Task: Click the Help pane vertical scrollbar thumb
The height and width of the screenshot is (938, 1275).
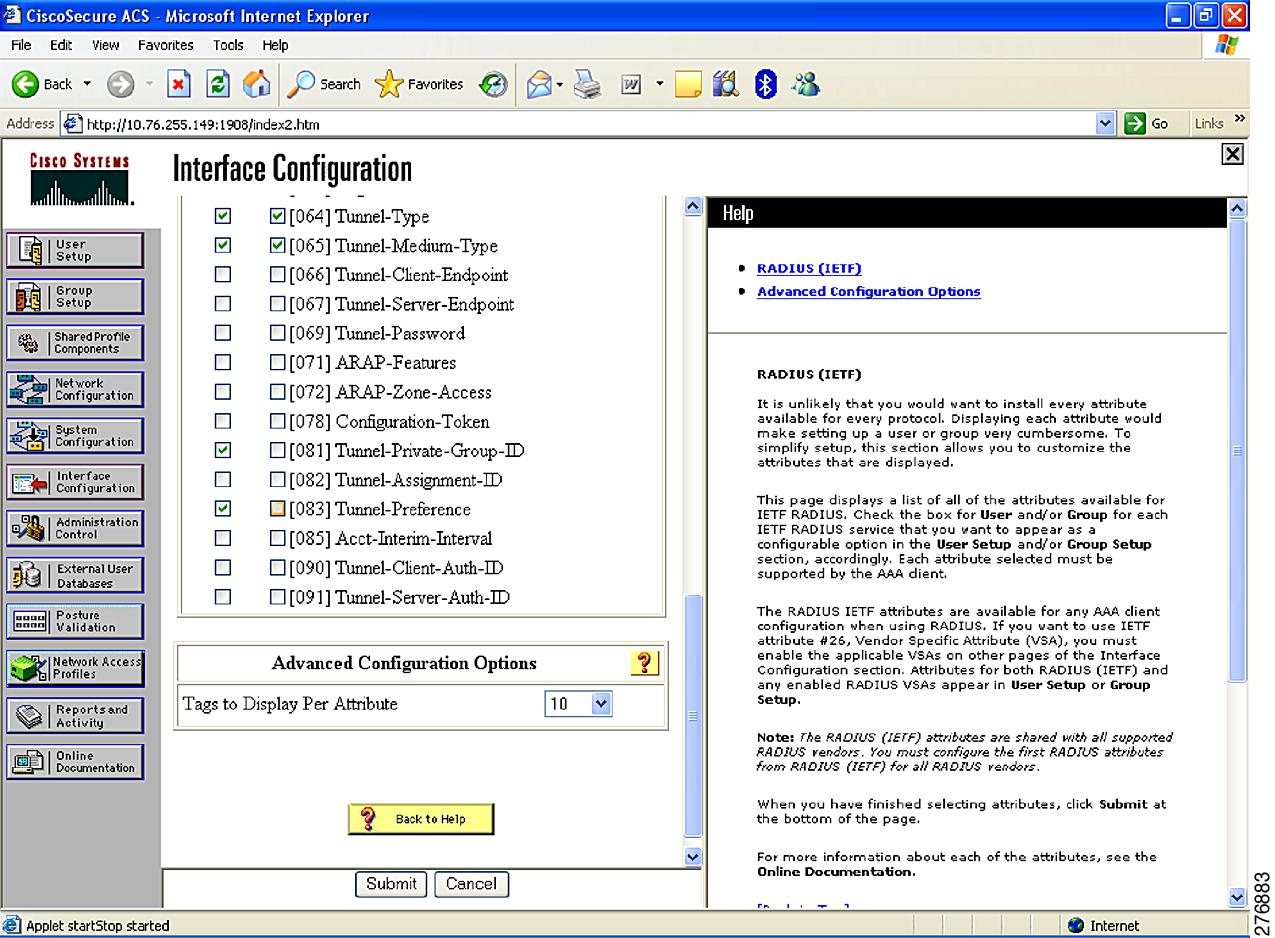Action: 1237,450
